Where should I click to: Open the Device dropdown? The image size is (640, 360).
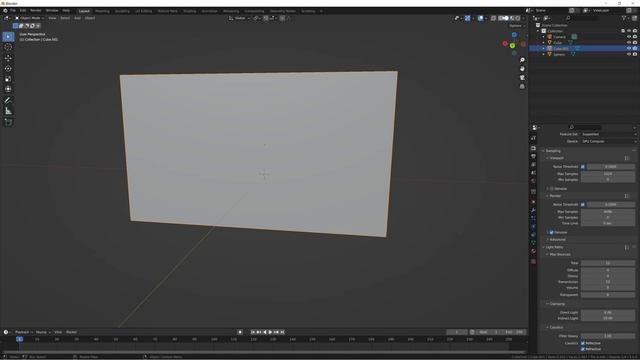coord(608,141)
